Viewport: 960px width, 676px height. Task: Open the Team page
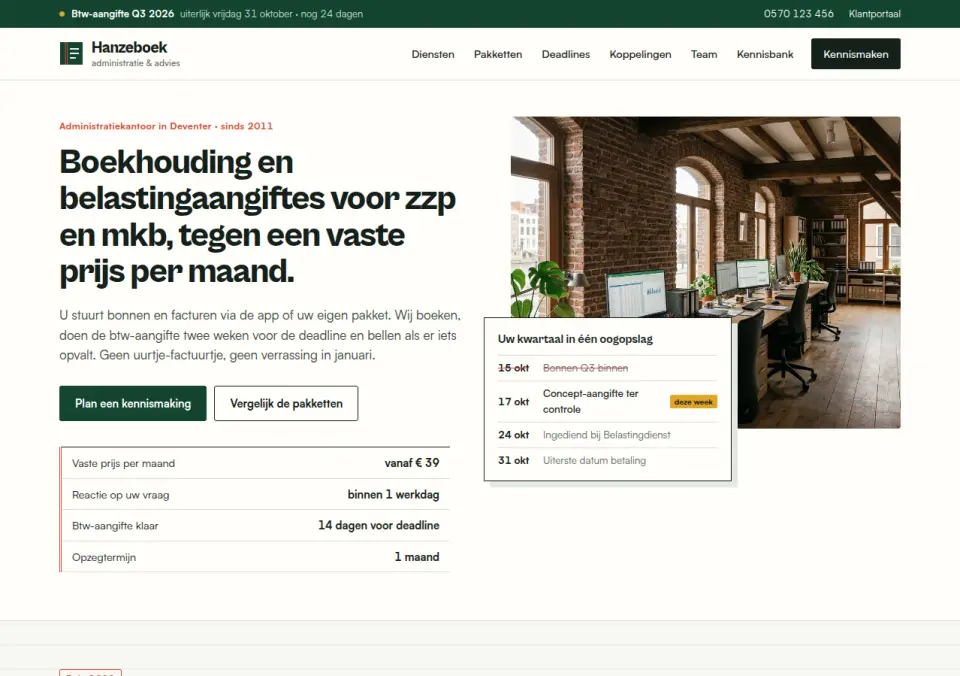704,54
